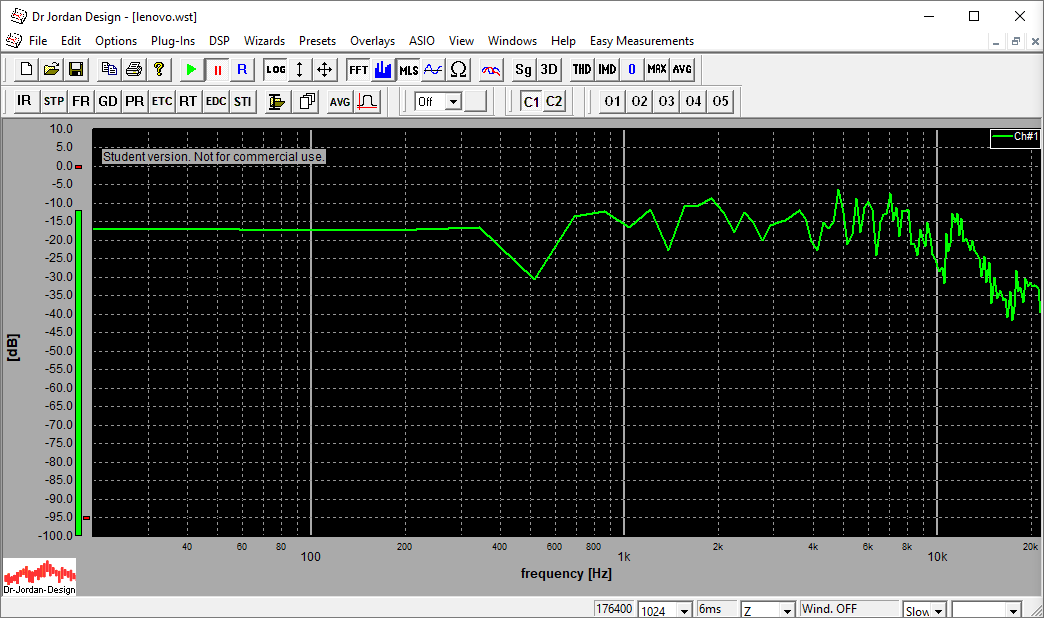Open the DSP menu

(x=219, y=41)
